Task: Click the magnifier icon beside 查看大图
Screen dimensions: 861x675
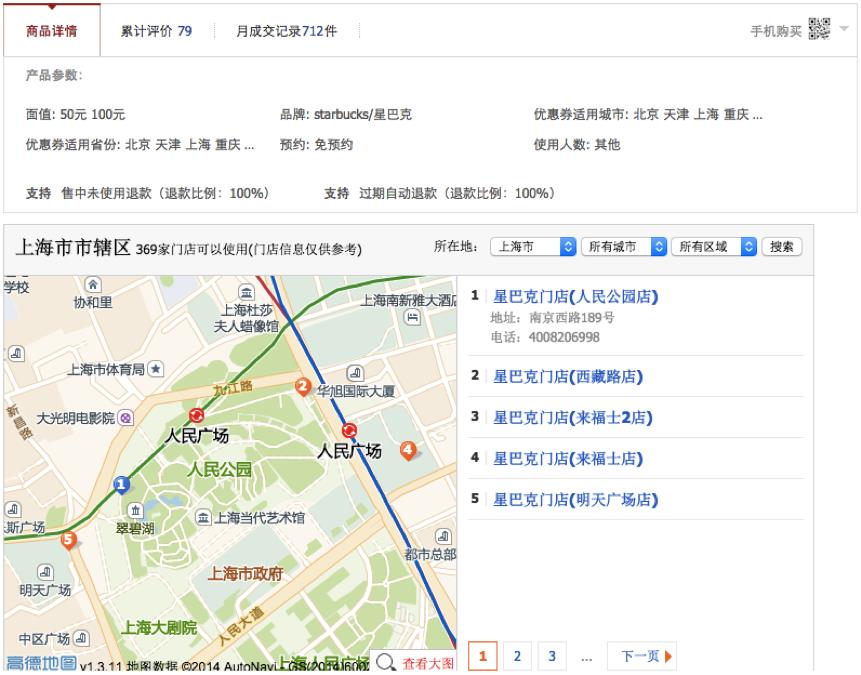Action: pos(385,662)
